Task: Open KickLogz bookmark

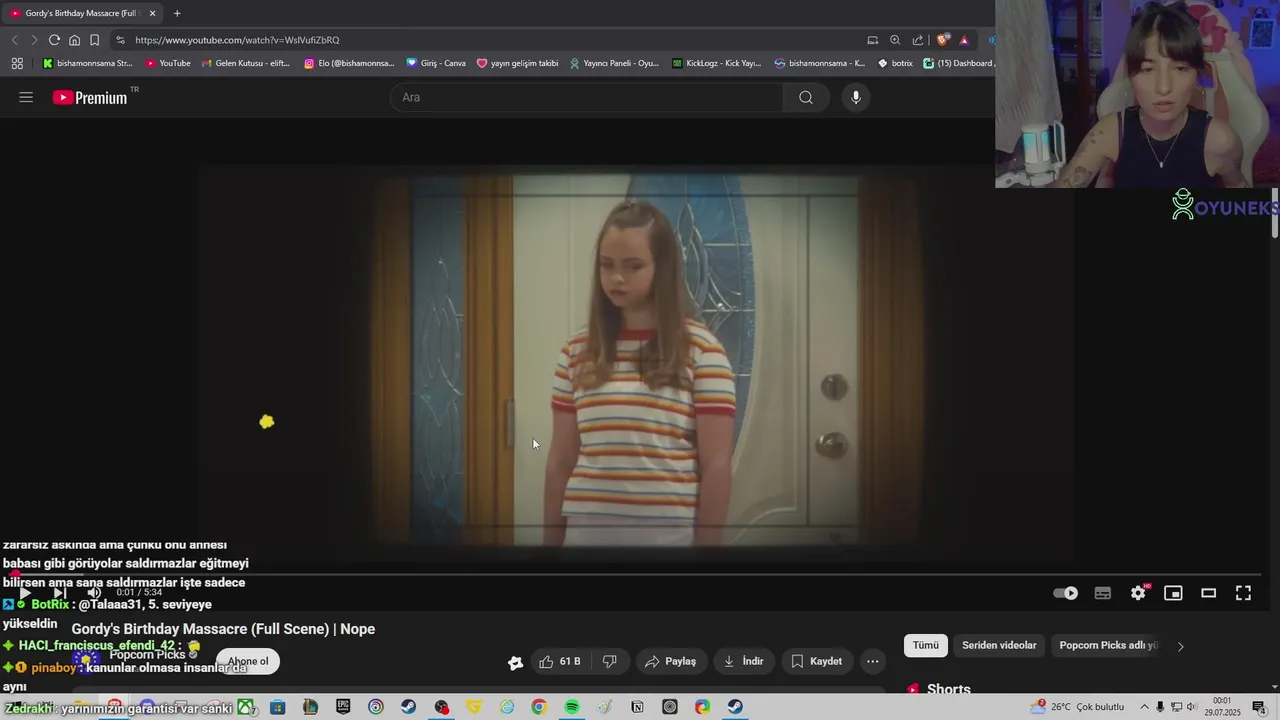Action: (717, 63)
